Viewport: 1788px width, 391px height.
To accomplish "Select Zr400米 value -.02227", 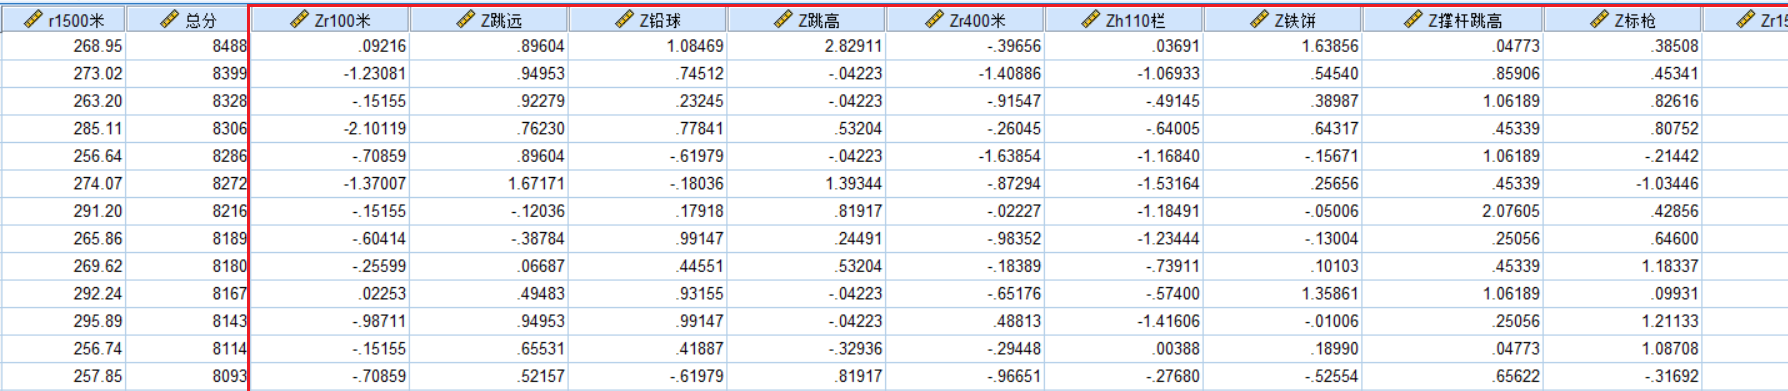I will click(x=965, y=211).
